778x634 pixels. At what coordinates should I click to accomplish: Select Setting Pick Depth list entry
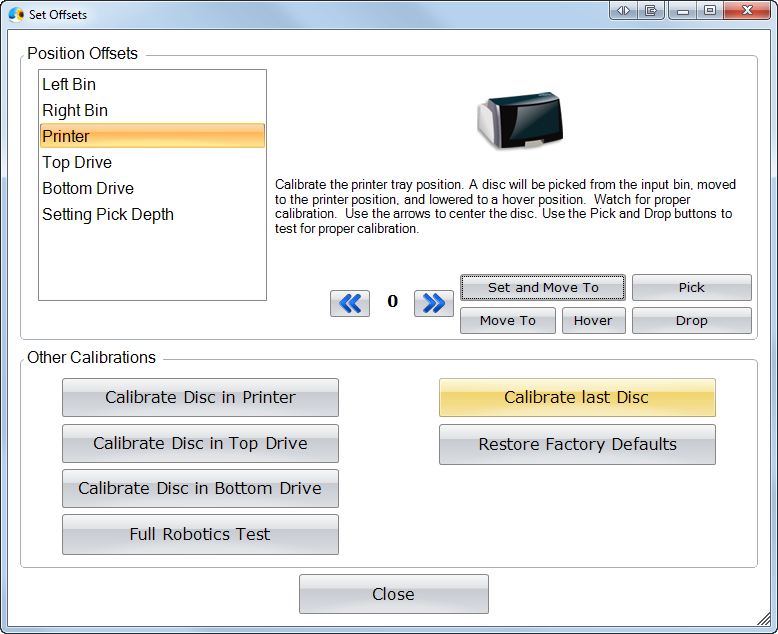tap(108, 215)
